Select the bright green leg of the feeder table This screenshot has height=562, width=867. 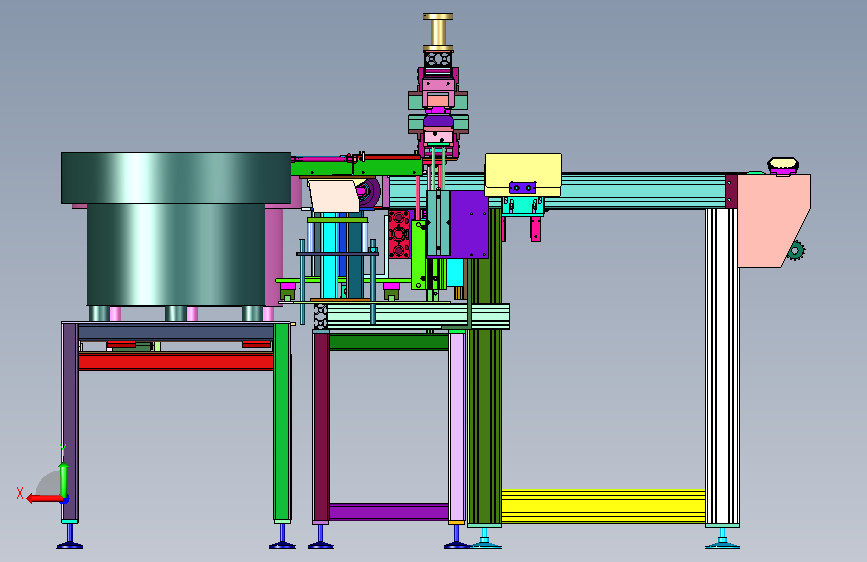click(282, 422)
